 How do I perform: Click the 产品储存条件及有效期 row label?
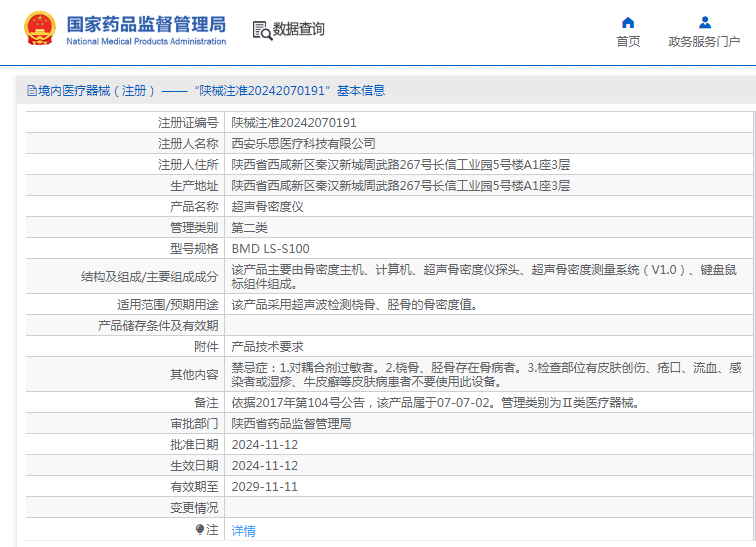pos(158,326)
